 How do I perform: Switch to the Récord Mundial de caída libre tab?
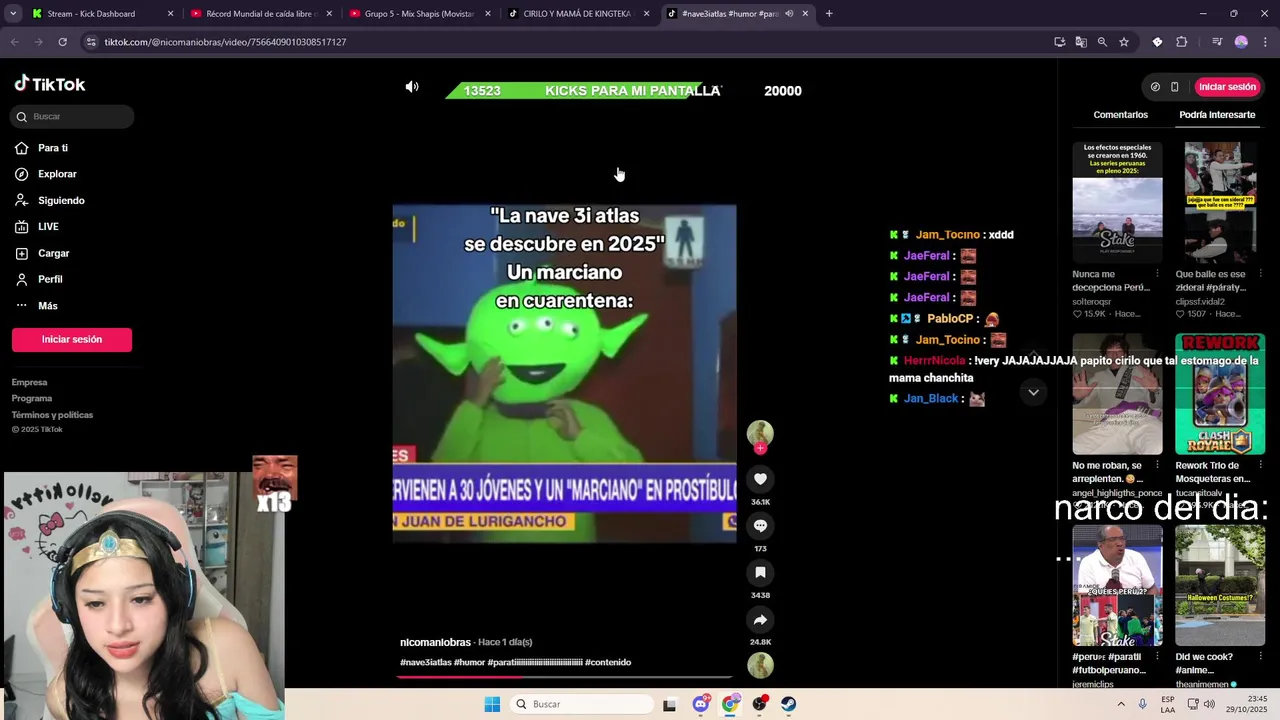[x=259, y=14]
